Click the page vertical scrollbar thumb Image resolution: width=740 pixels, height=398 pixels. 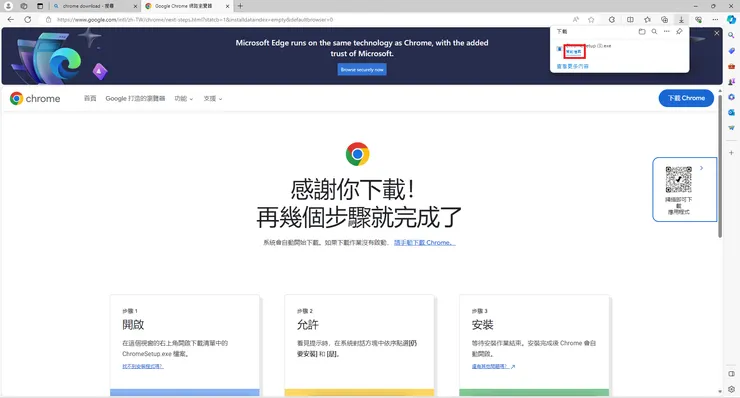click(x=720, y=165)
